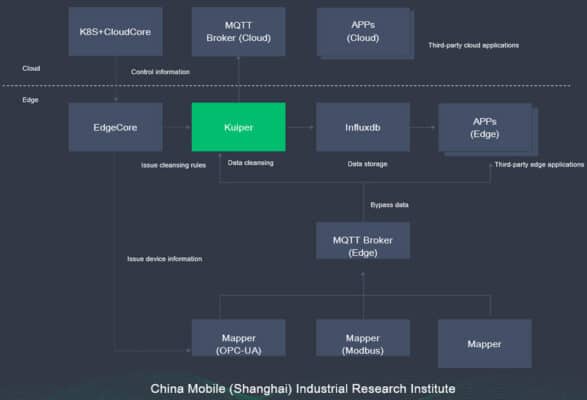Click the K8S+CloudCore box
The height and width of the screenshot is (400, 587).
tap(115, 31)
